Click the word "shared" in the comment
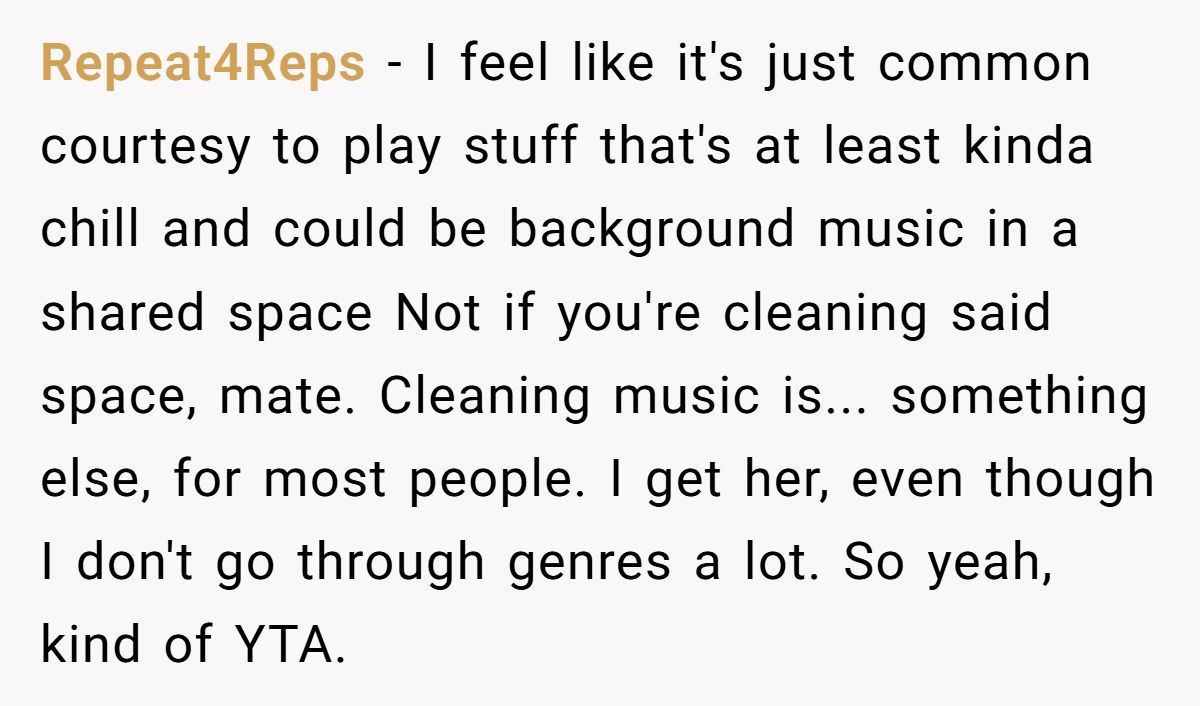Viewport: 1200px width, 706px height. (126, 315)
